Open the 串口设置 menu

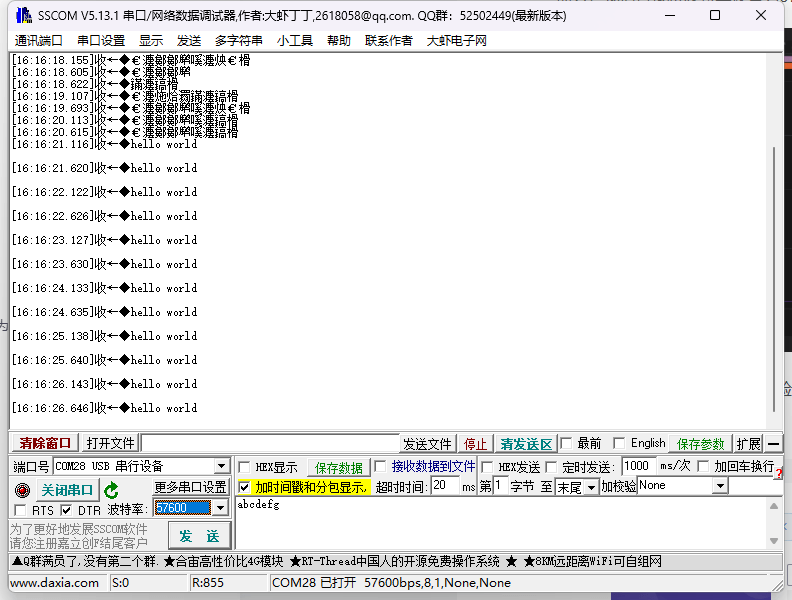pos(101,40)
